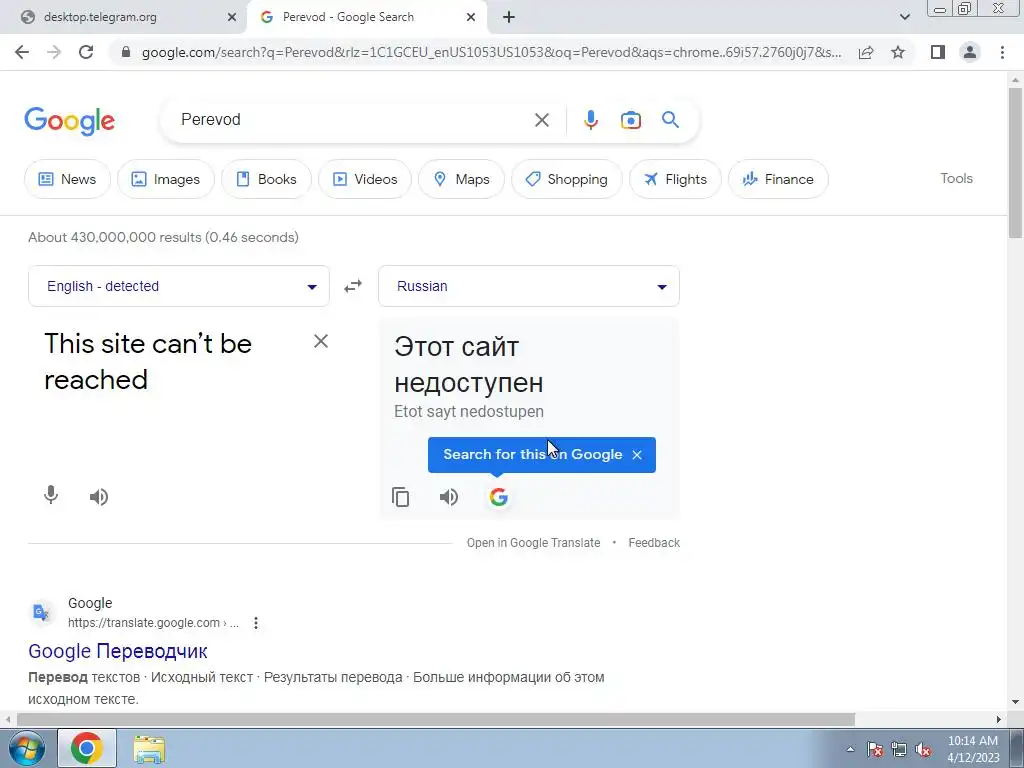Filter results by Maps

click(x=462, y=179)
